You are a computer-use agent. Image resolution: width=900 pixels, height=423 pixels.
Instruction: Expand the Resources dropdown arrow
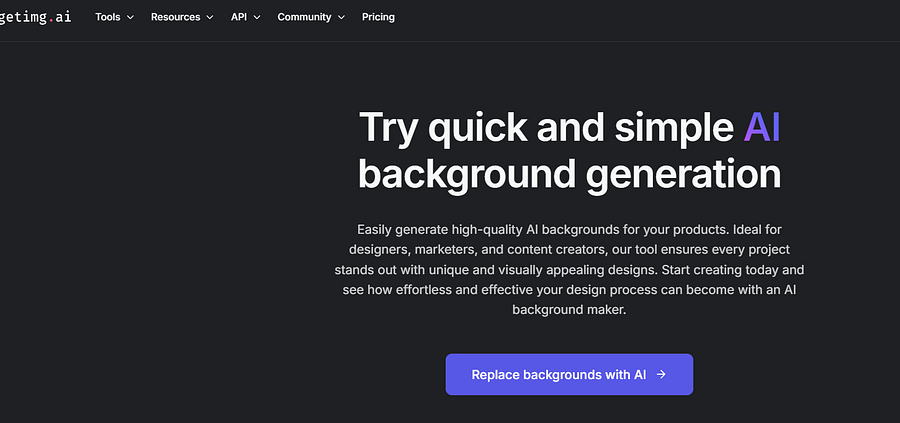(x=210, y=17)
